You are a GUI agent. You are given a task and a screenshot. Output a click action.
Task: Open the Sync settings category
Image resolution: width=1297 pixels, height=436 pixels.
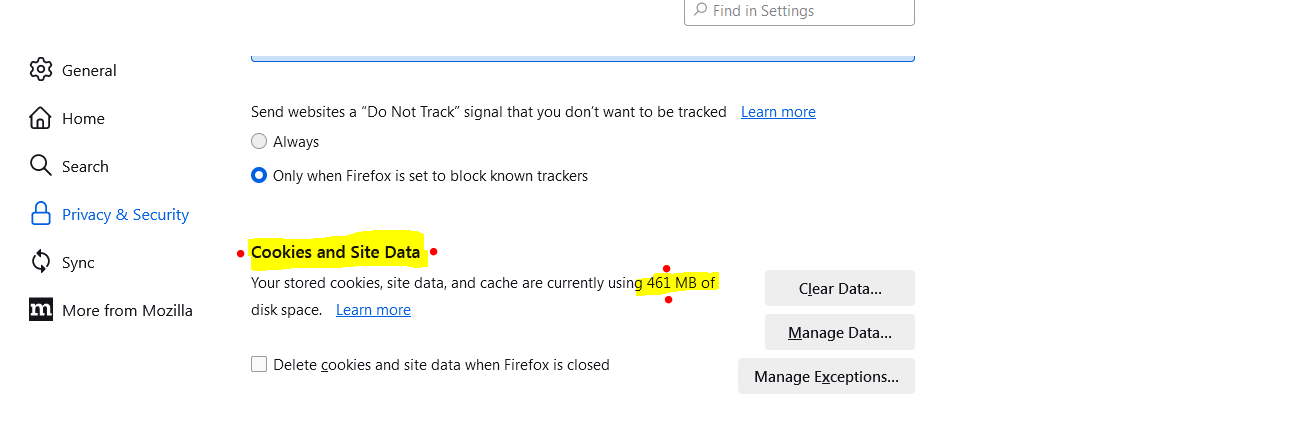(78, 262)
